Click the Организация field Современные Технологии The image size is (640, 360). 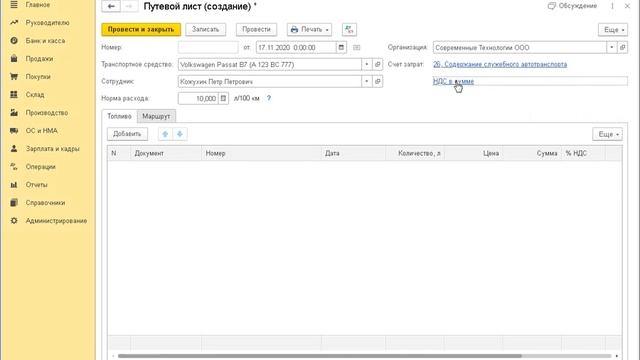(520, 47)
